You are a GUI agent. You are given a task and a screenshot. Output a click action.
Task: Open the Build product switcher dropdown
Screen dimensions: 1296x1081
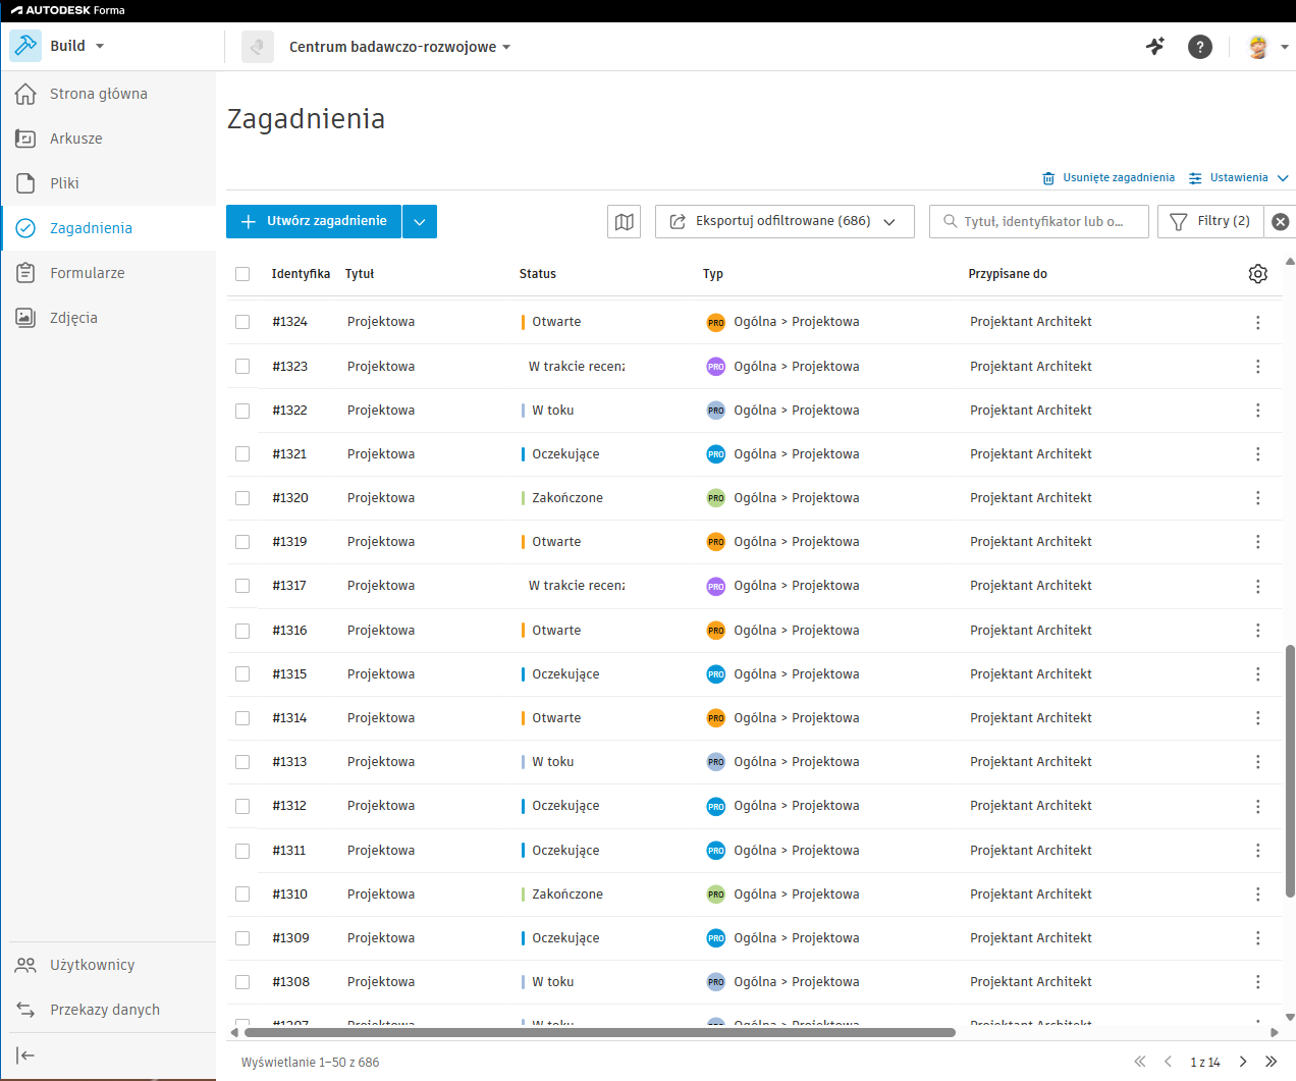[x=100, y=46]
